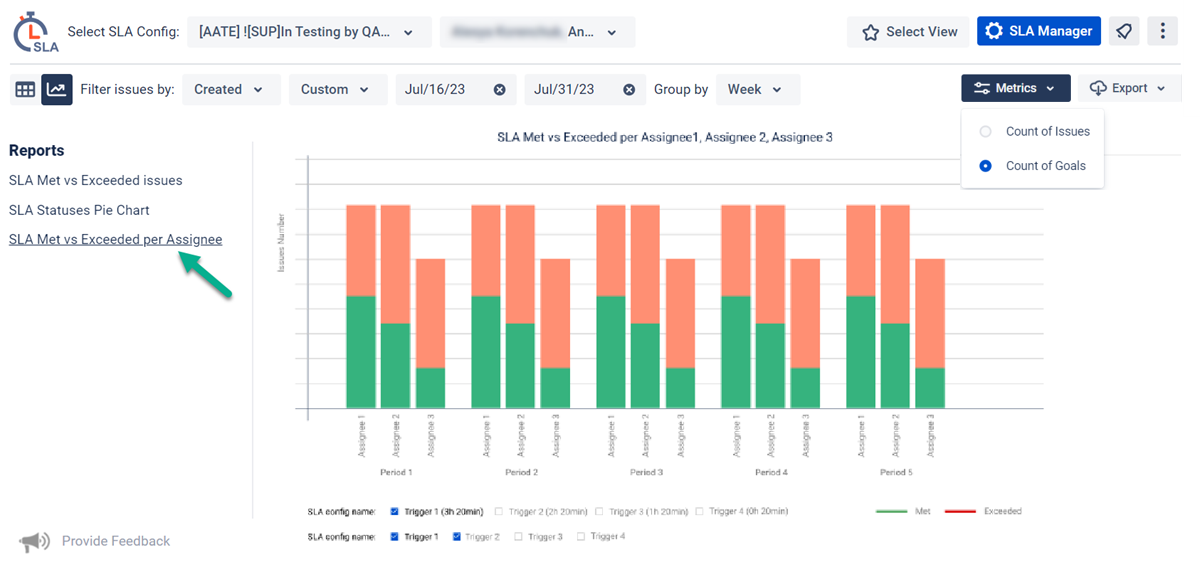Select the chart view icon
The width and height of the screenshot is (1200, 562).
coord(56,90)
